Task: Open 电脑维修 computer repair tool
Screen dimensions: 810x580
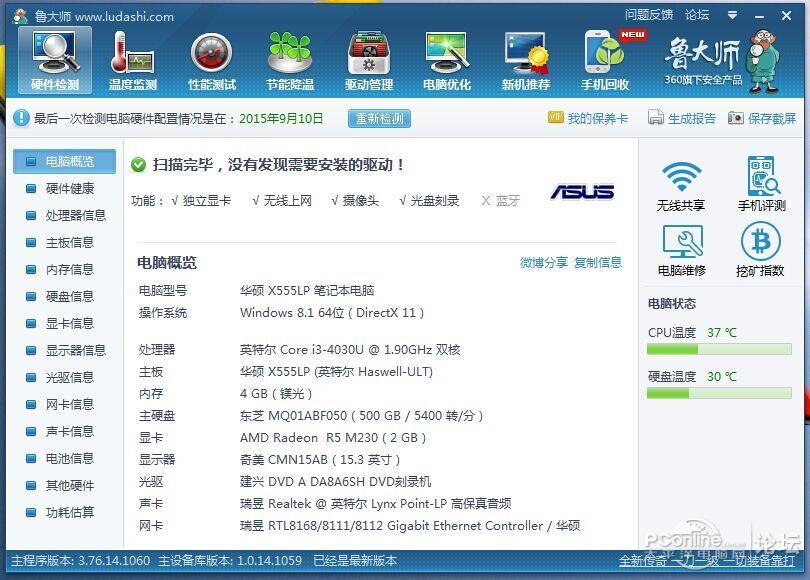Action: click(x=681, y=250)
